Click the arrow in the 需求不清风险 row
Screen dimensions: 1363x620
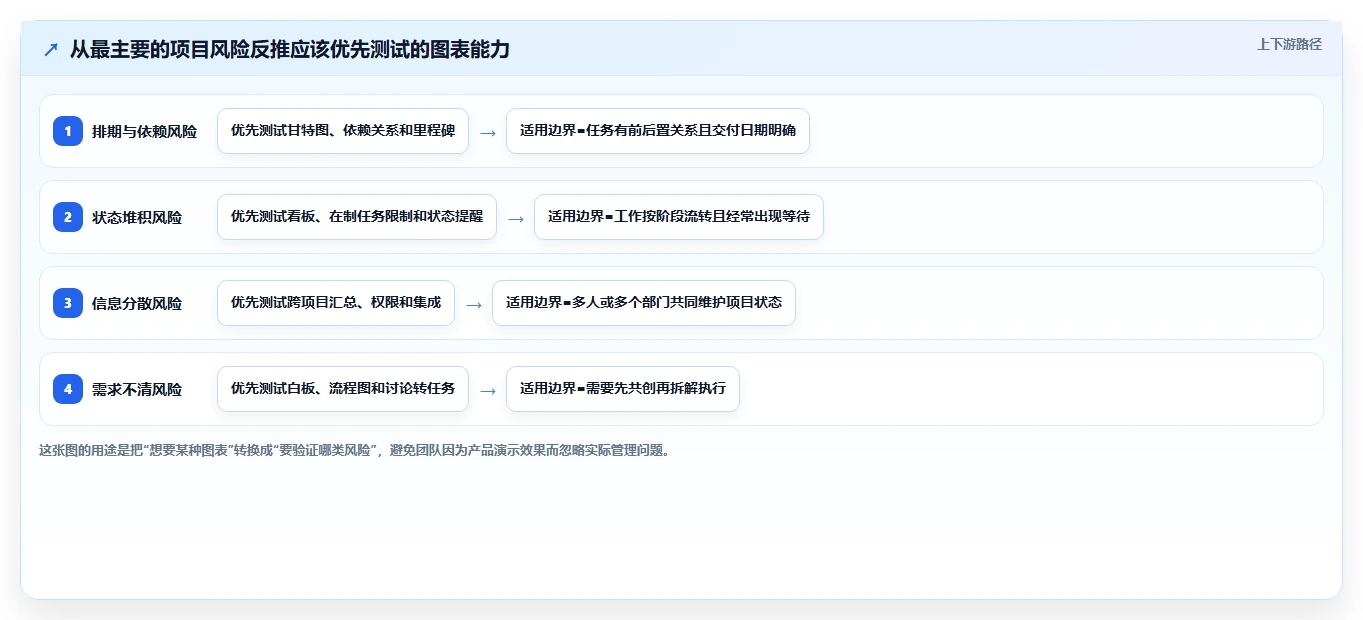coord(488,390)
